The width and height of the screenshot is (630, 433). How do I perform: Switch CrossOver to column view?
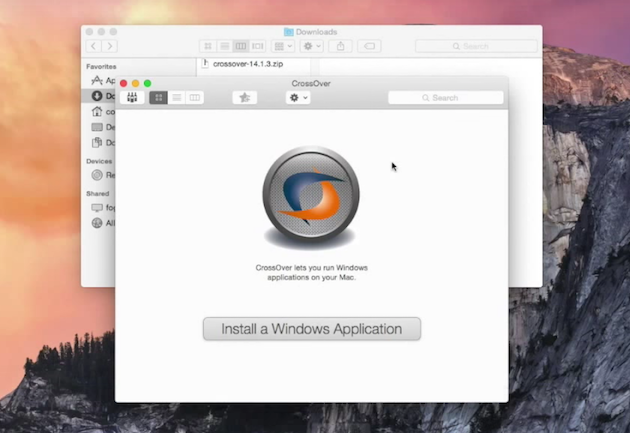click(x=195, y=98)
